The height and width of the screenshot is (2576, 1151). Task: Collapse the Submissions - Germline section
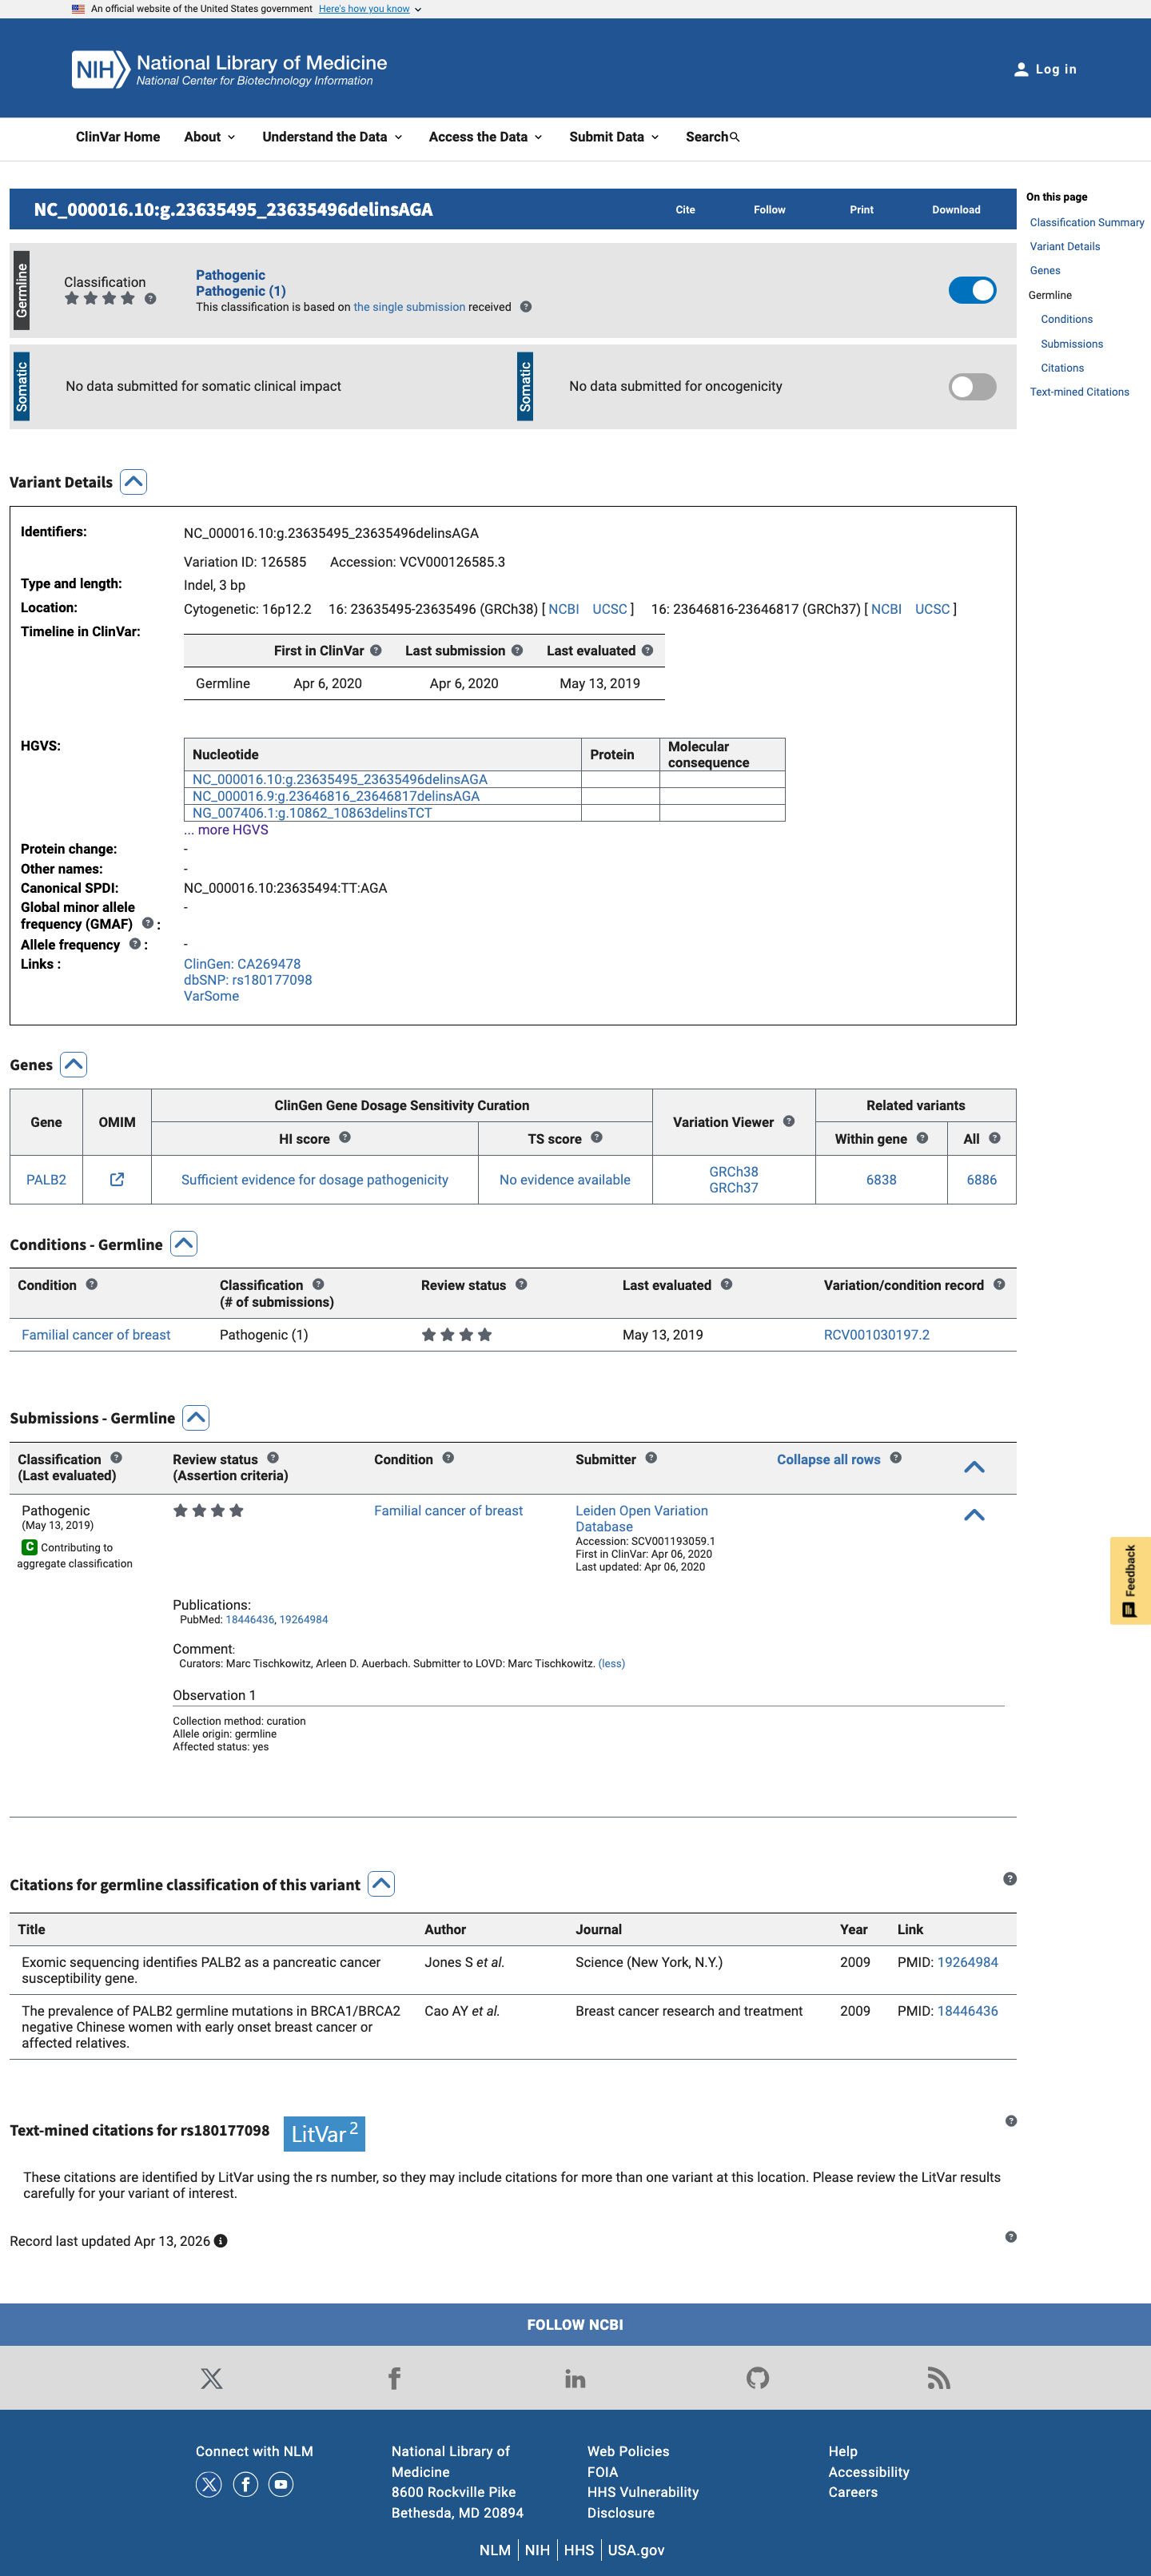tap(196, 1418)
